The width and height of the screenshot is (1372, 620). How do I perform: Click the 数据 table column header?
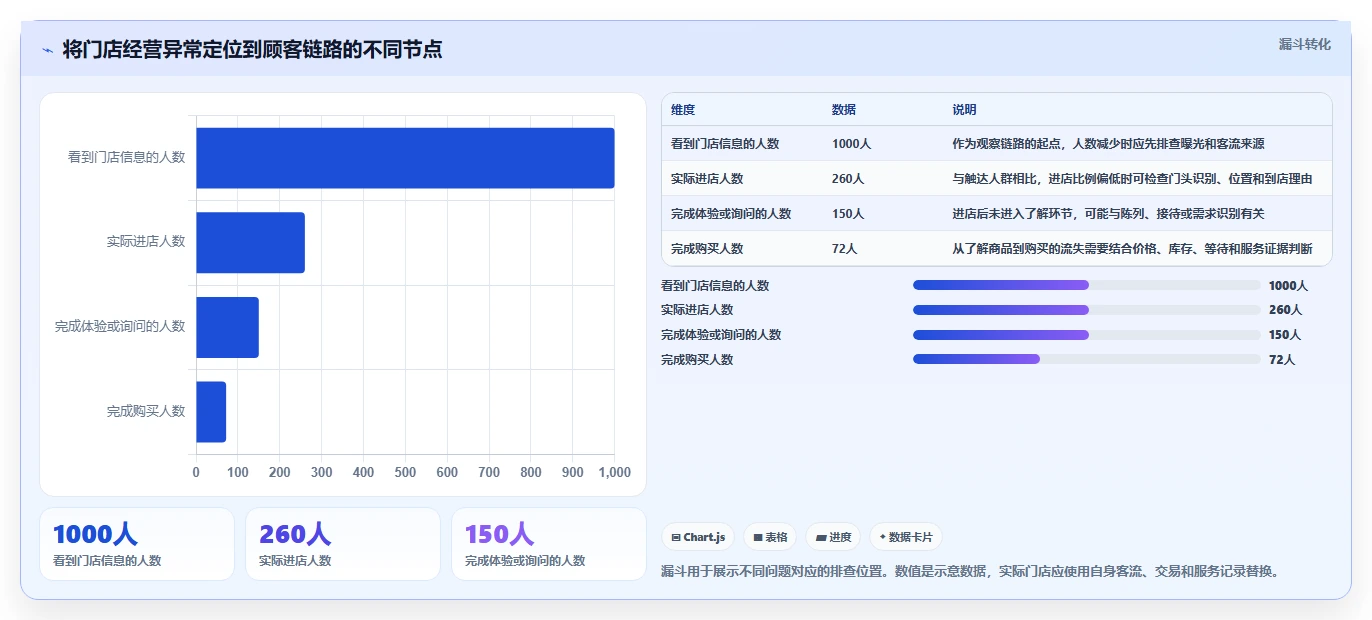click(844, 109)
